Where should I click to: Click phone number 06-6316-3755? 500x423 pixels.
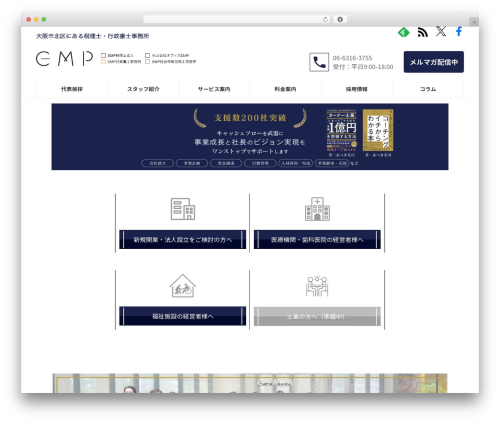point(352,58)
